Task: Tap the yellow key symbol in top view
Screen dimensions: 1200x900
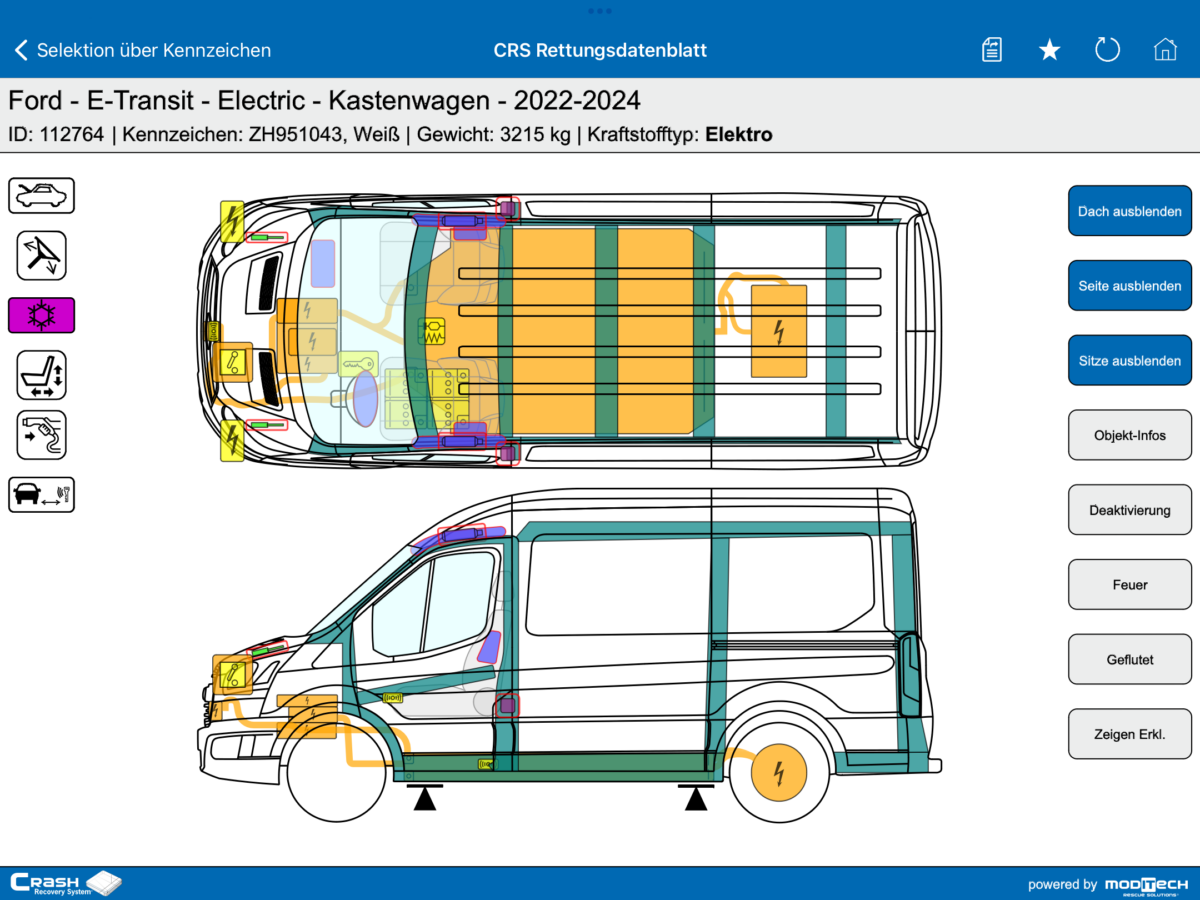Action: pyautogui.click(x=358, y=364)
